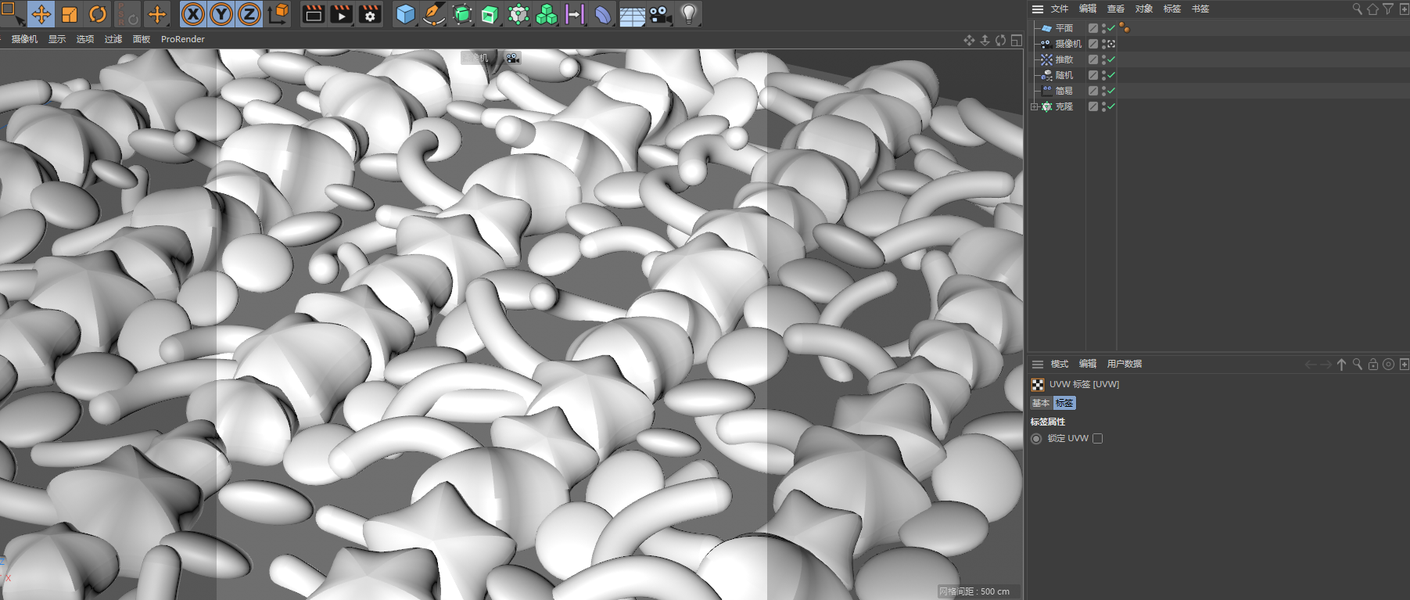Select the Rotate tool

(x=98, y=14)
